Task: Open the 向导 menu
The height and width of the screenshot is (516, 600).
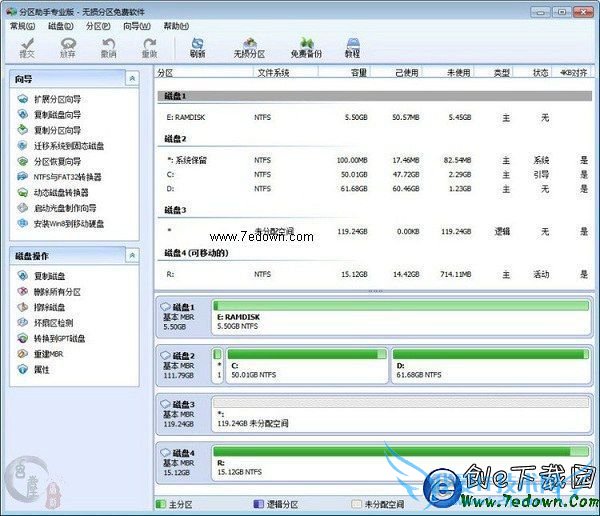Action: click(137, 26)
